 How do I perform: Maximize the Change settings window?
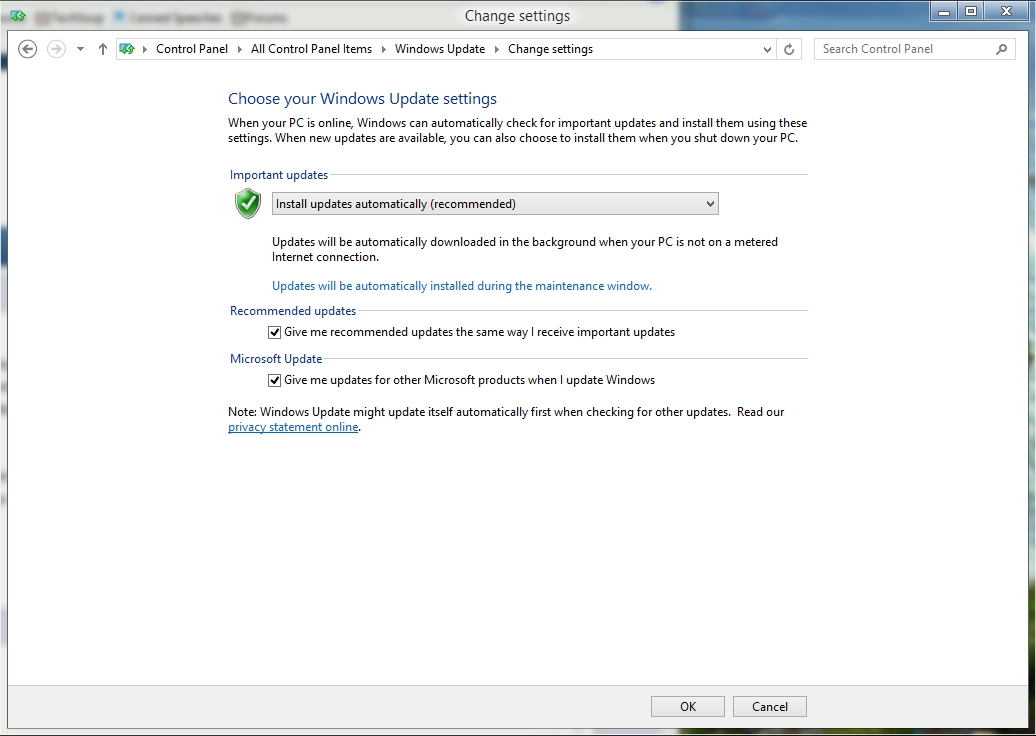971,11
